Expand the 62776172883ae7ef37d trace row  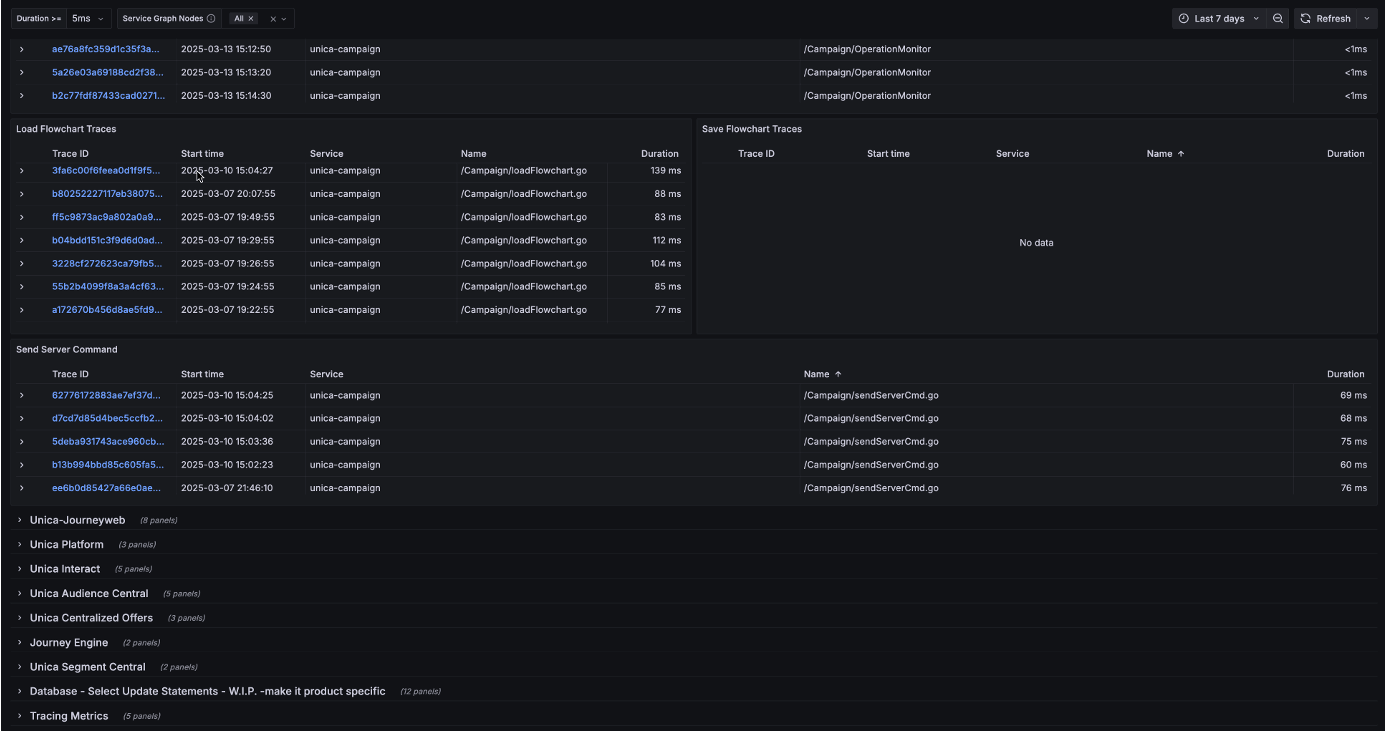(x=21, y=395)
